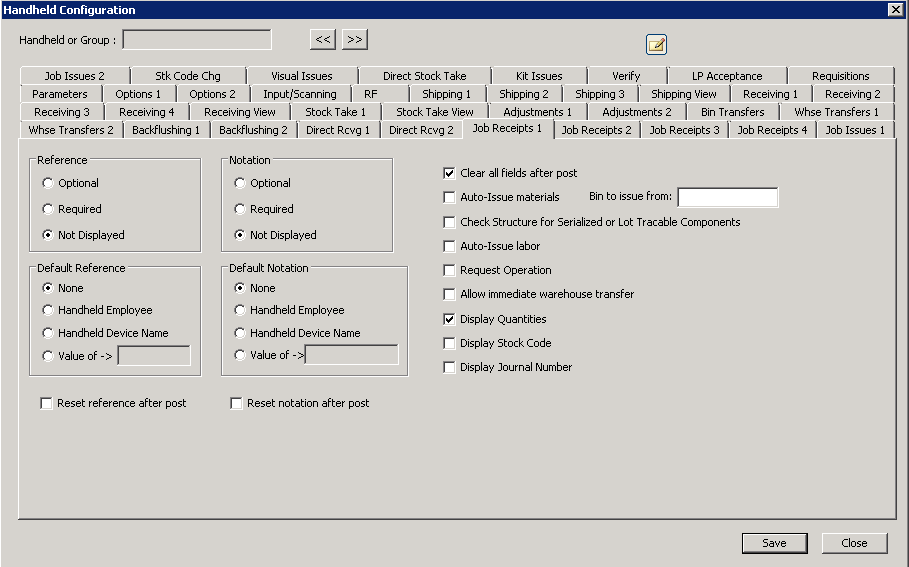Click the Close button at bottom
Image resolution: width=909 pixels, height=567 pixels.
[854, 543]
